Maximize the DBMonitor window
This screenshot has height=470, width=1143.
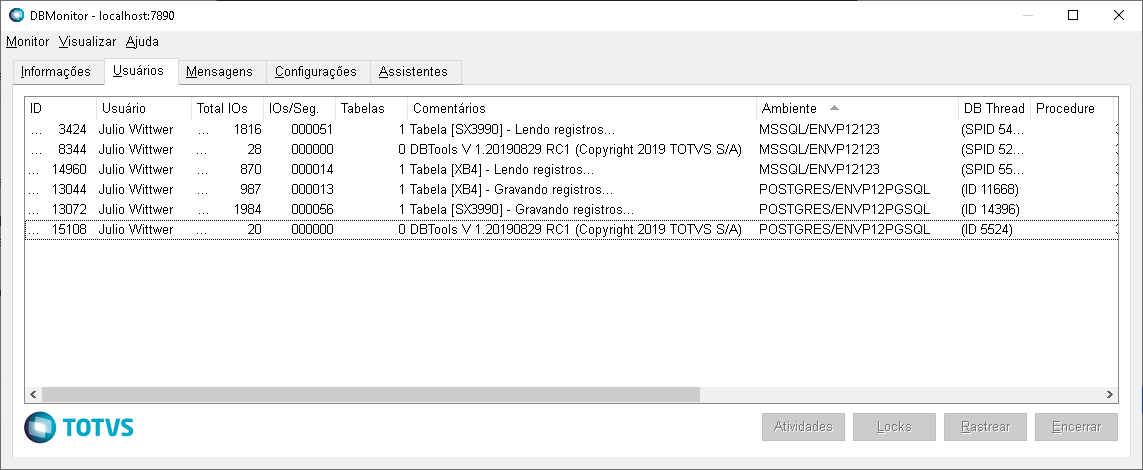(x=1072, y=15)
